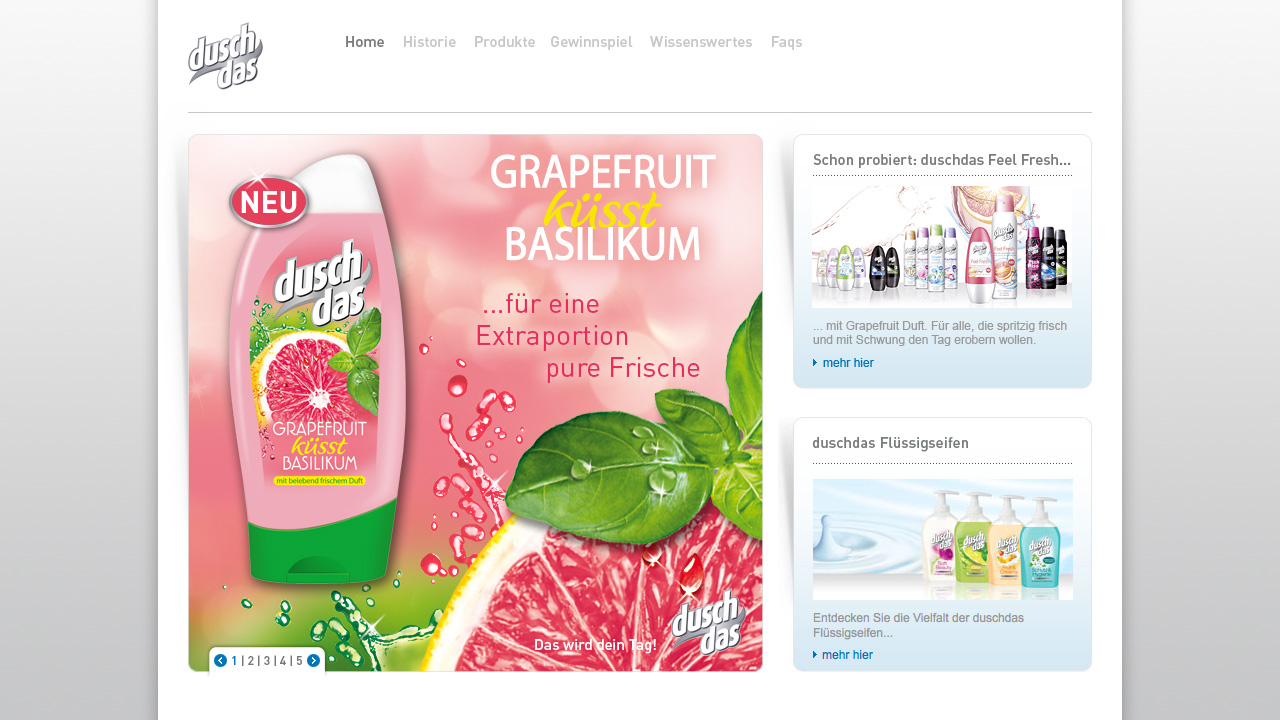Image resolution: width=1280 pixels, height=720 pixels.
Task: Click the NEU badge on the banner
Action: (x=269, y=201)
